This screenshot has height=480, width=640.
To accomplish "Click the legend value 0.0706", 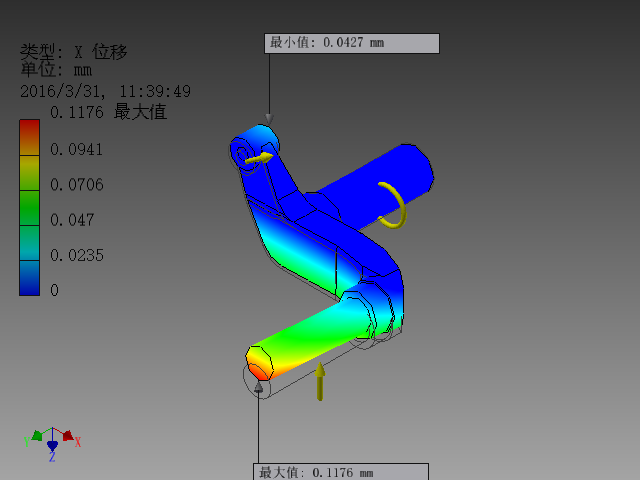I will click(x=77, y=184).
